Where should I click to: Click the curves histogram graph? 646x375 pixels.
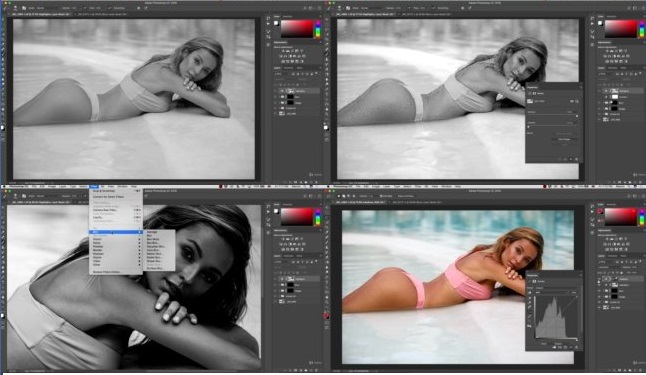556,317
